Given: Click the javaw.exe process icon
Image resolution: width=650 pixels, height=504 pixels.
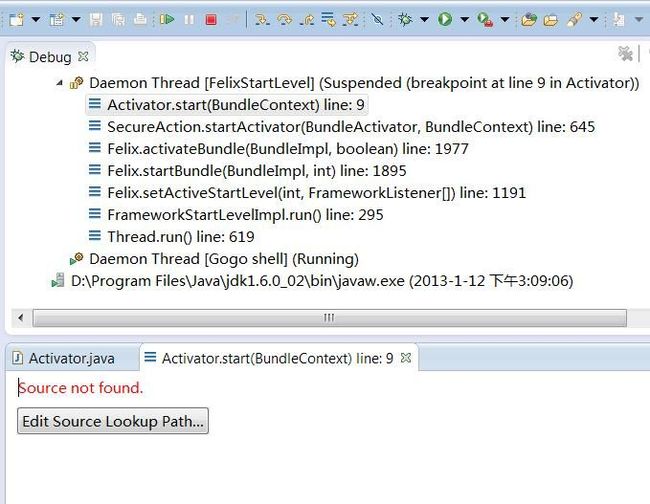Looking at the screenshot, I should 58,281.
